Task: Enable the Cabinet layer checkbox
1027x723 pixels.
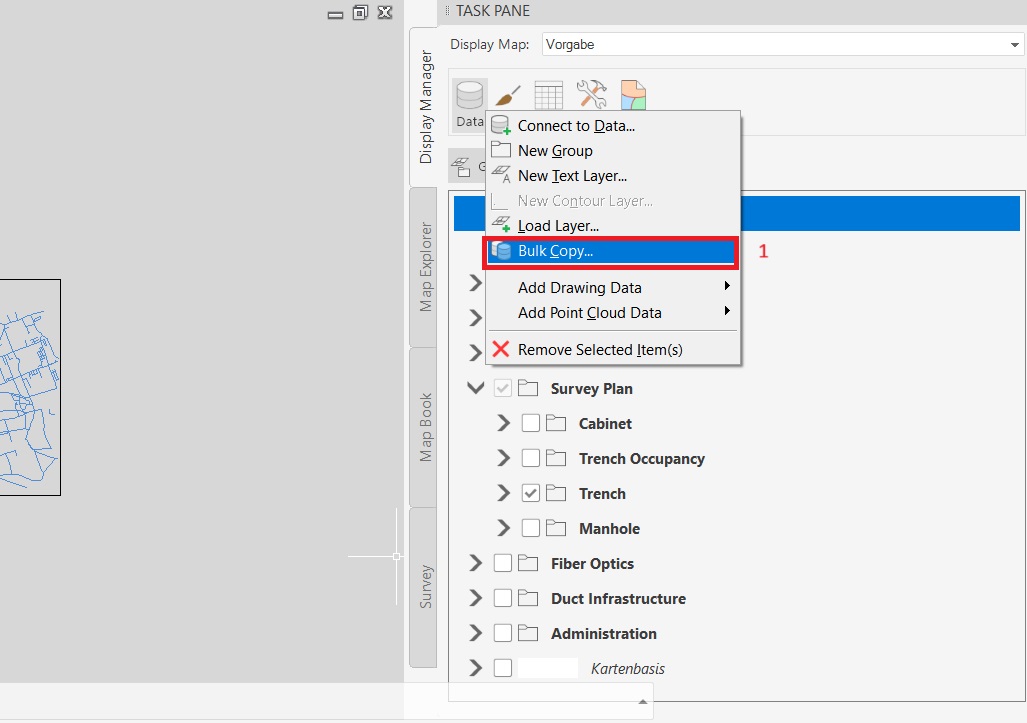Action: tap(531, 424)
